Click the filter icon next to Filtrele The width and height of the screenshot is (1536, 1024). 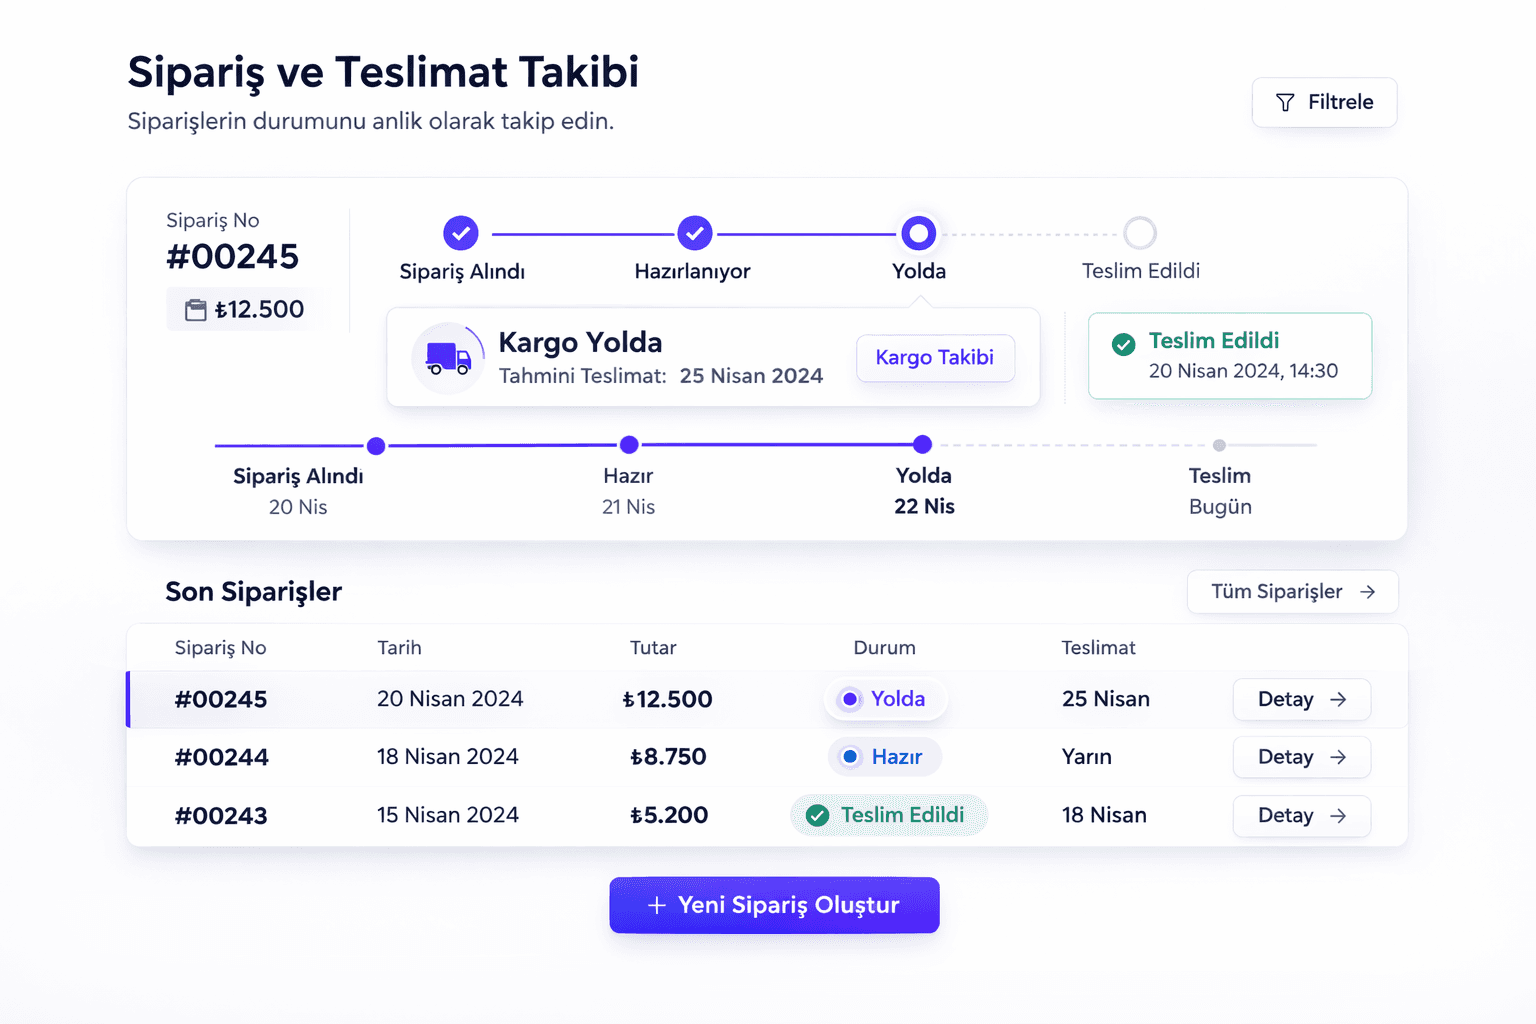[1285, 102]
